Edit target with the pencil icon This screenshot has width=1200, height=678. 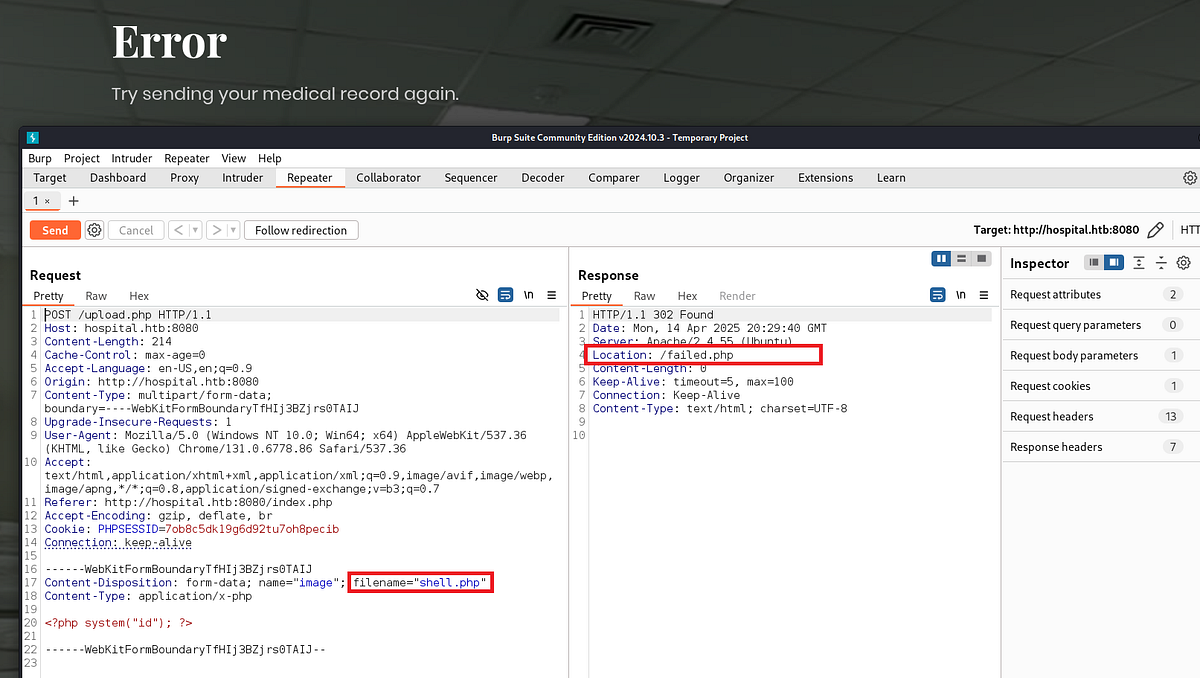(x=1155, y=230)
